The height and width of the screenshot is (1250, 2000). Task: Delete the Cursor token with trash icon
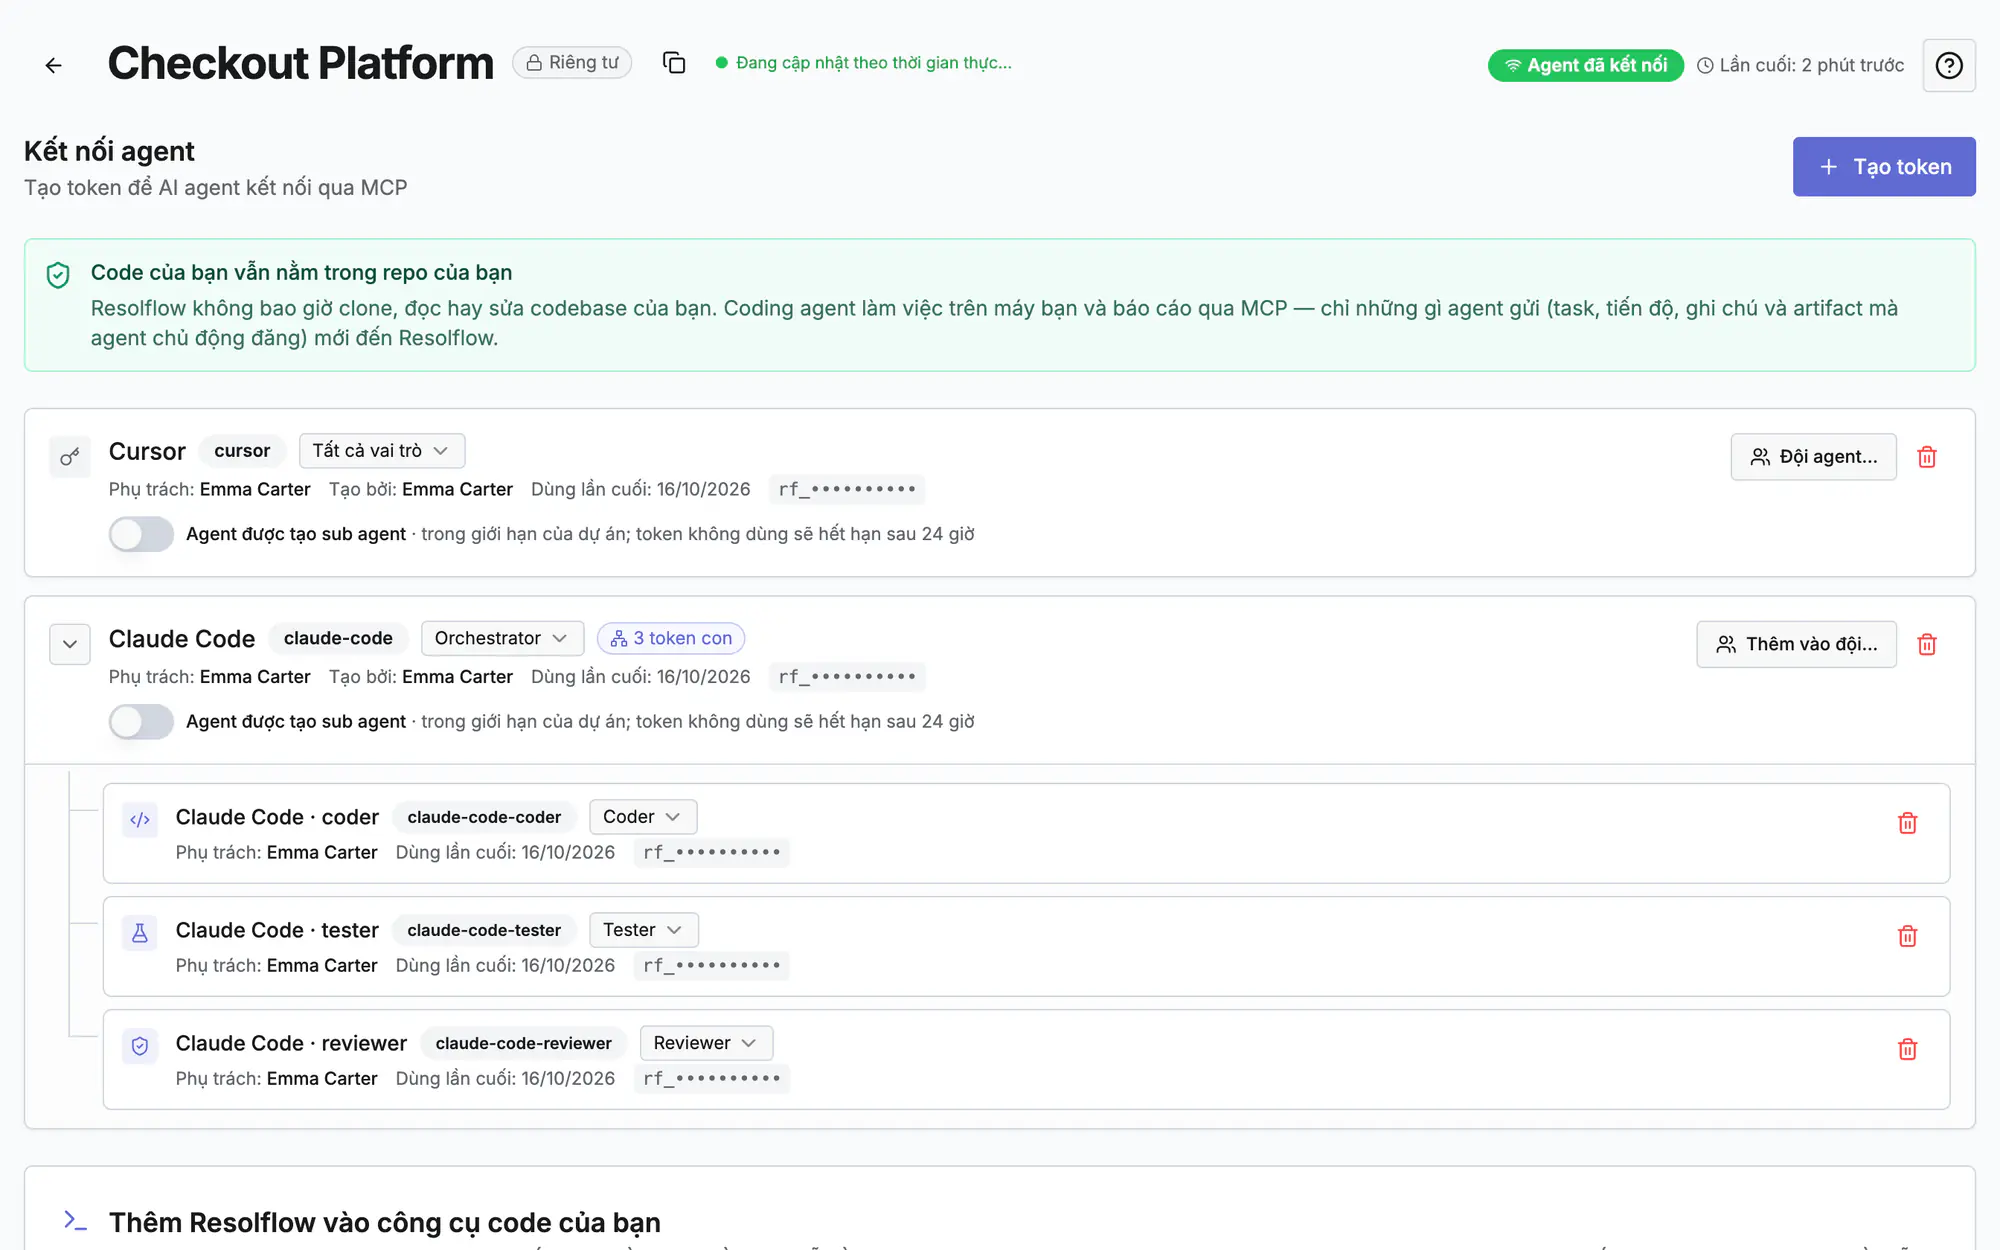click(x=1926, y=457)
